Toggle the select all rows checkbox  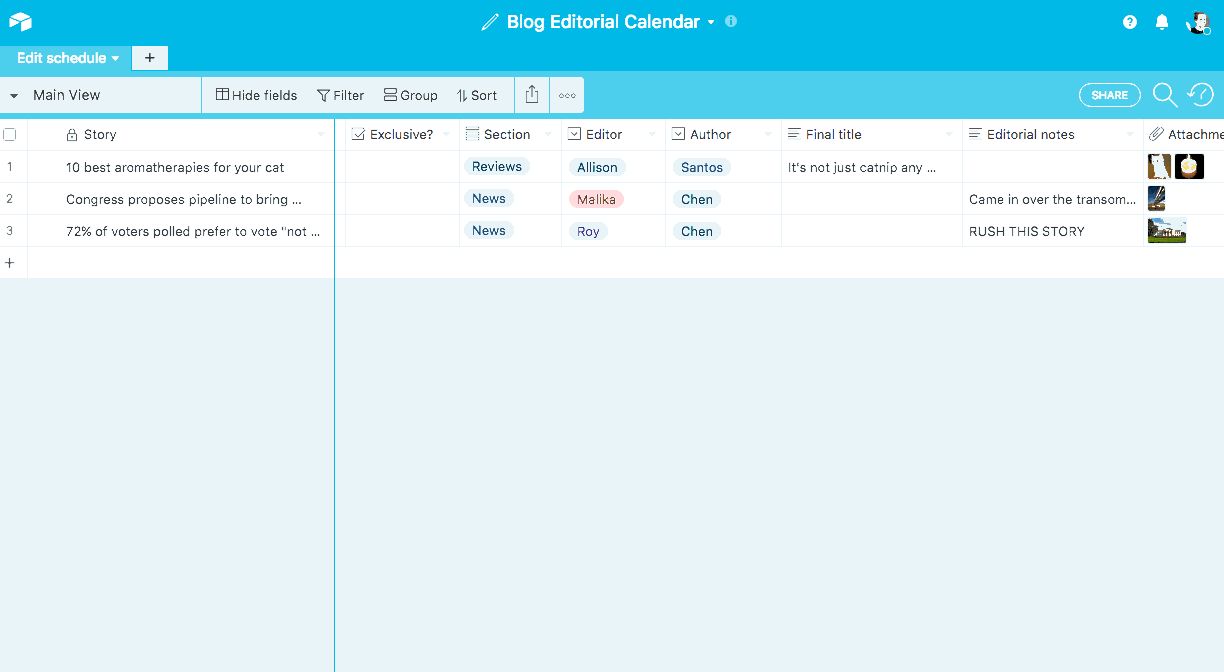(10, 134)
